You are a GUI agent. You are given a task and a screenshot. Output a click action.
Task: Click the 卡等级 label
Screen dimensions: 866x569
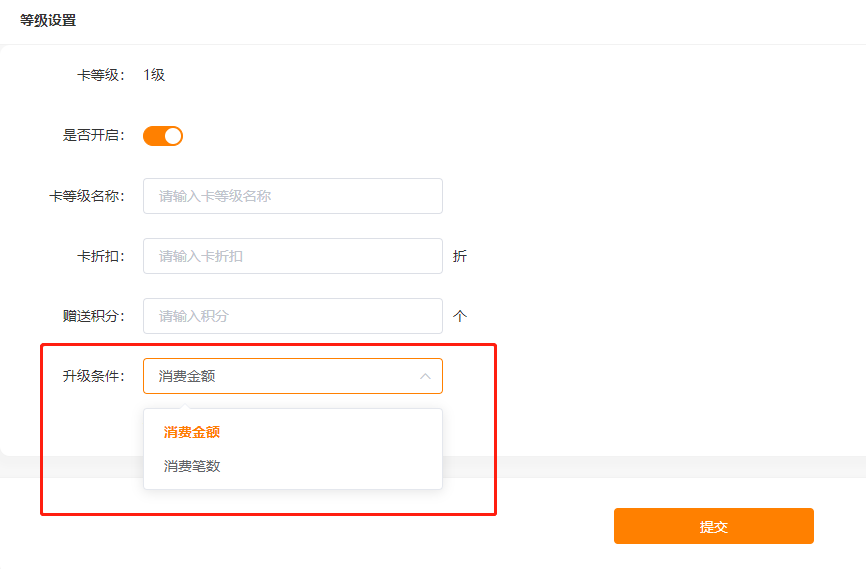point(101,75)
